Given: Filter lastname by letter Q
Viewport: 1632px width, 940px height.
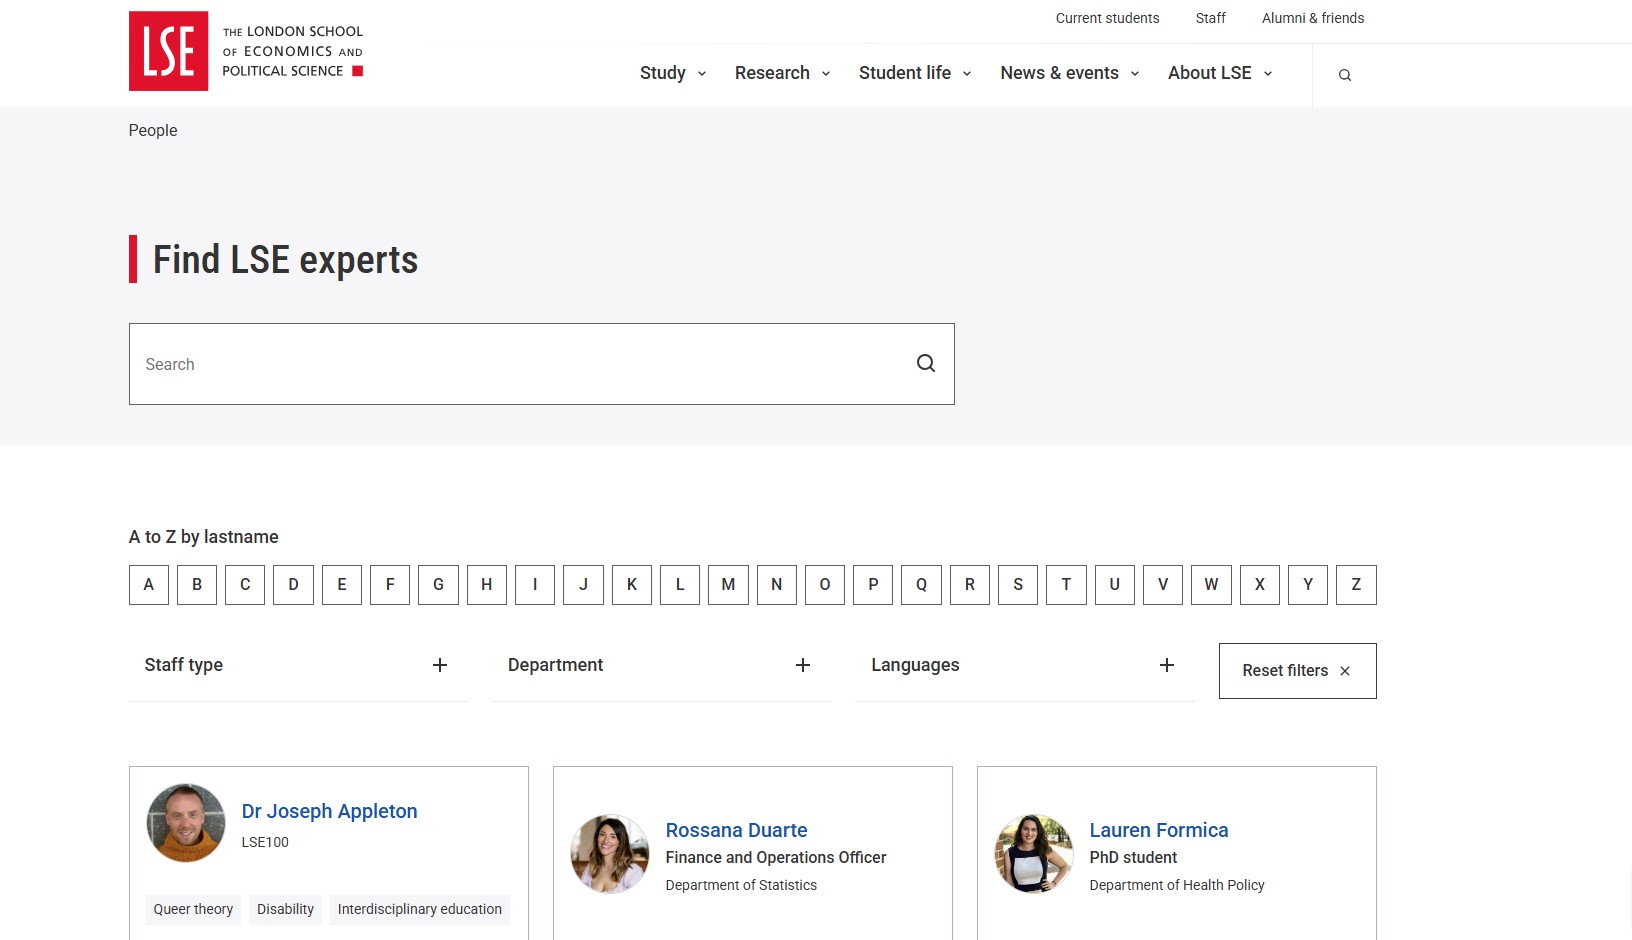Looking at the screenshot, I should pyautogui.click(x=921, y=585).
